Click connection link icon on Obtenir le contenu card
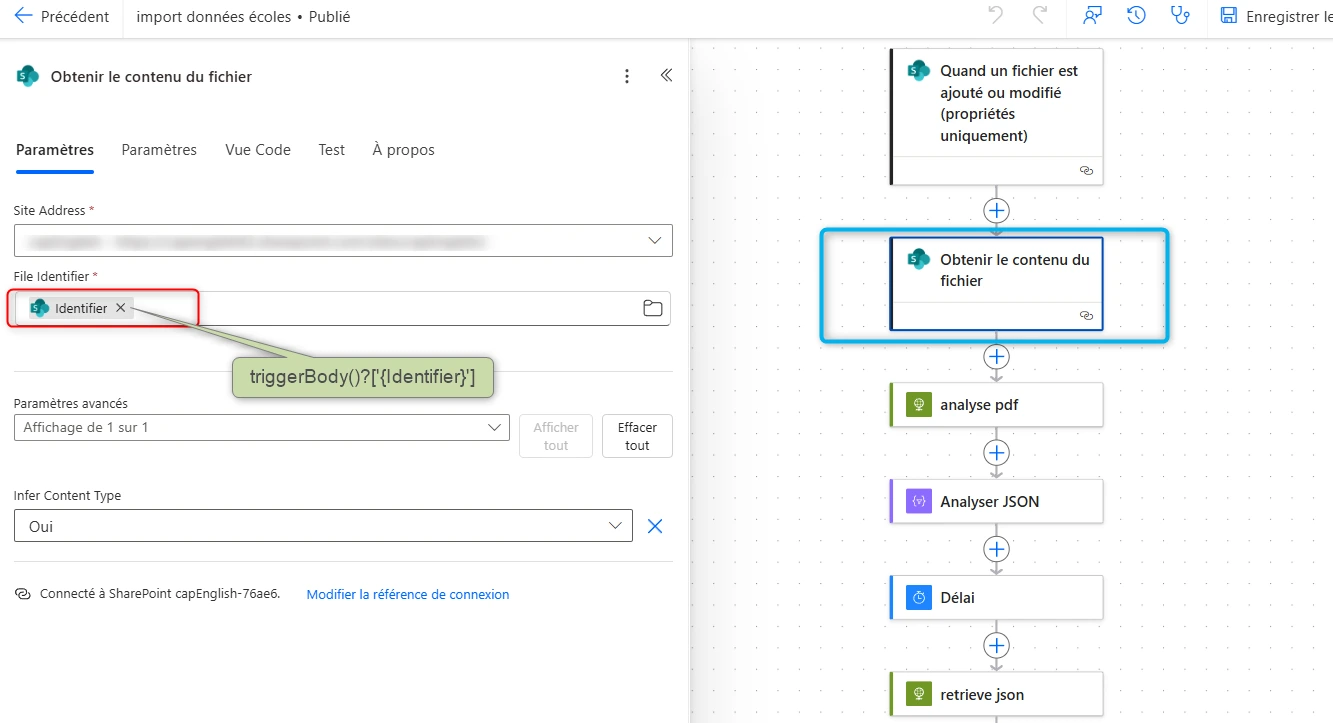1333x723 pixels. [x=1086, y=315]
